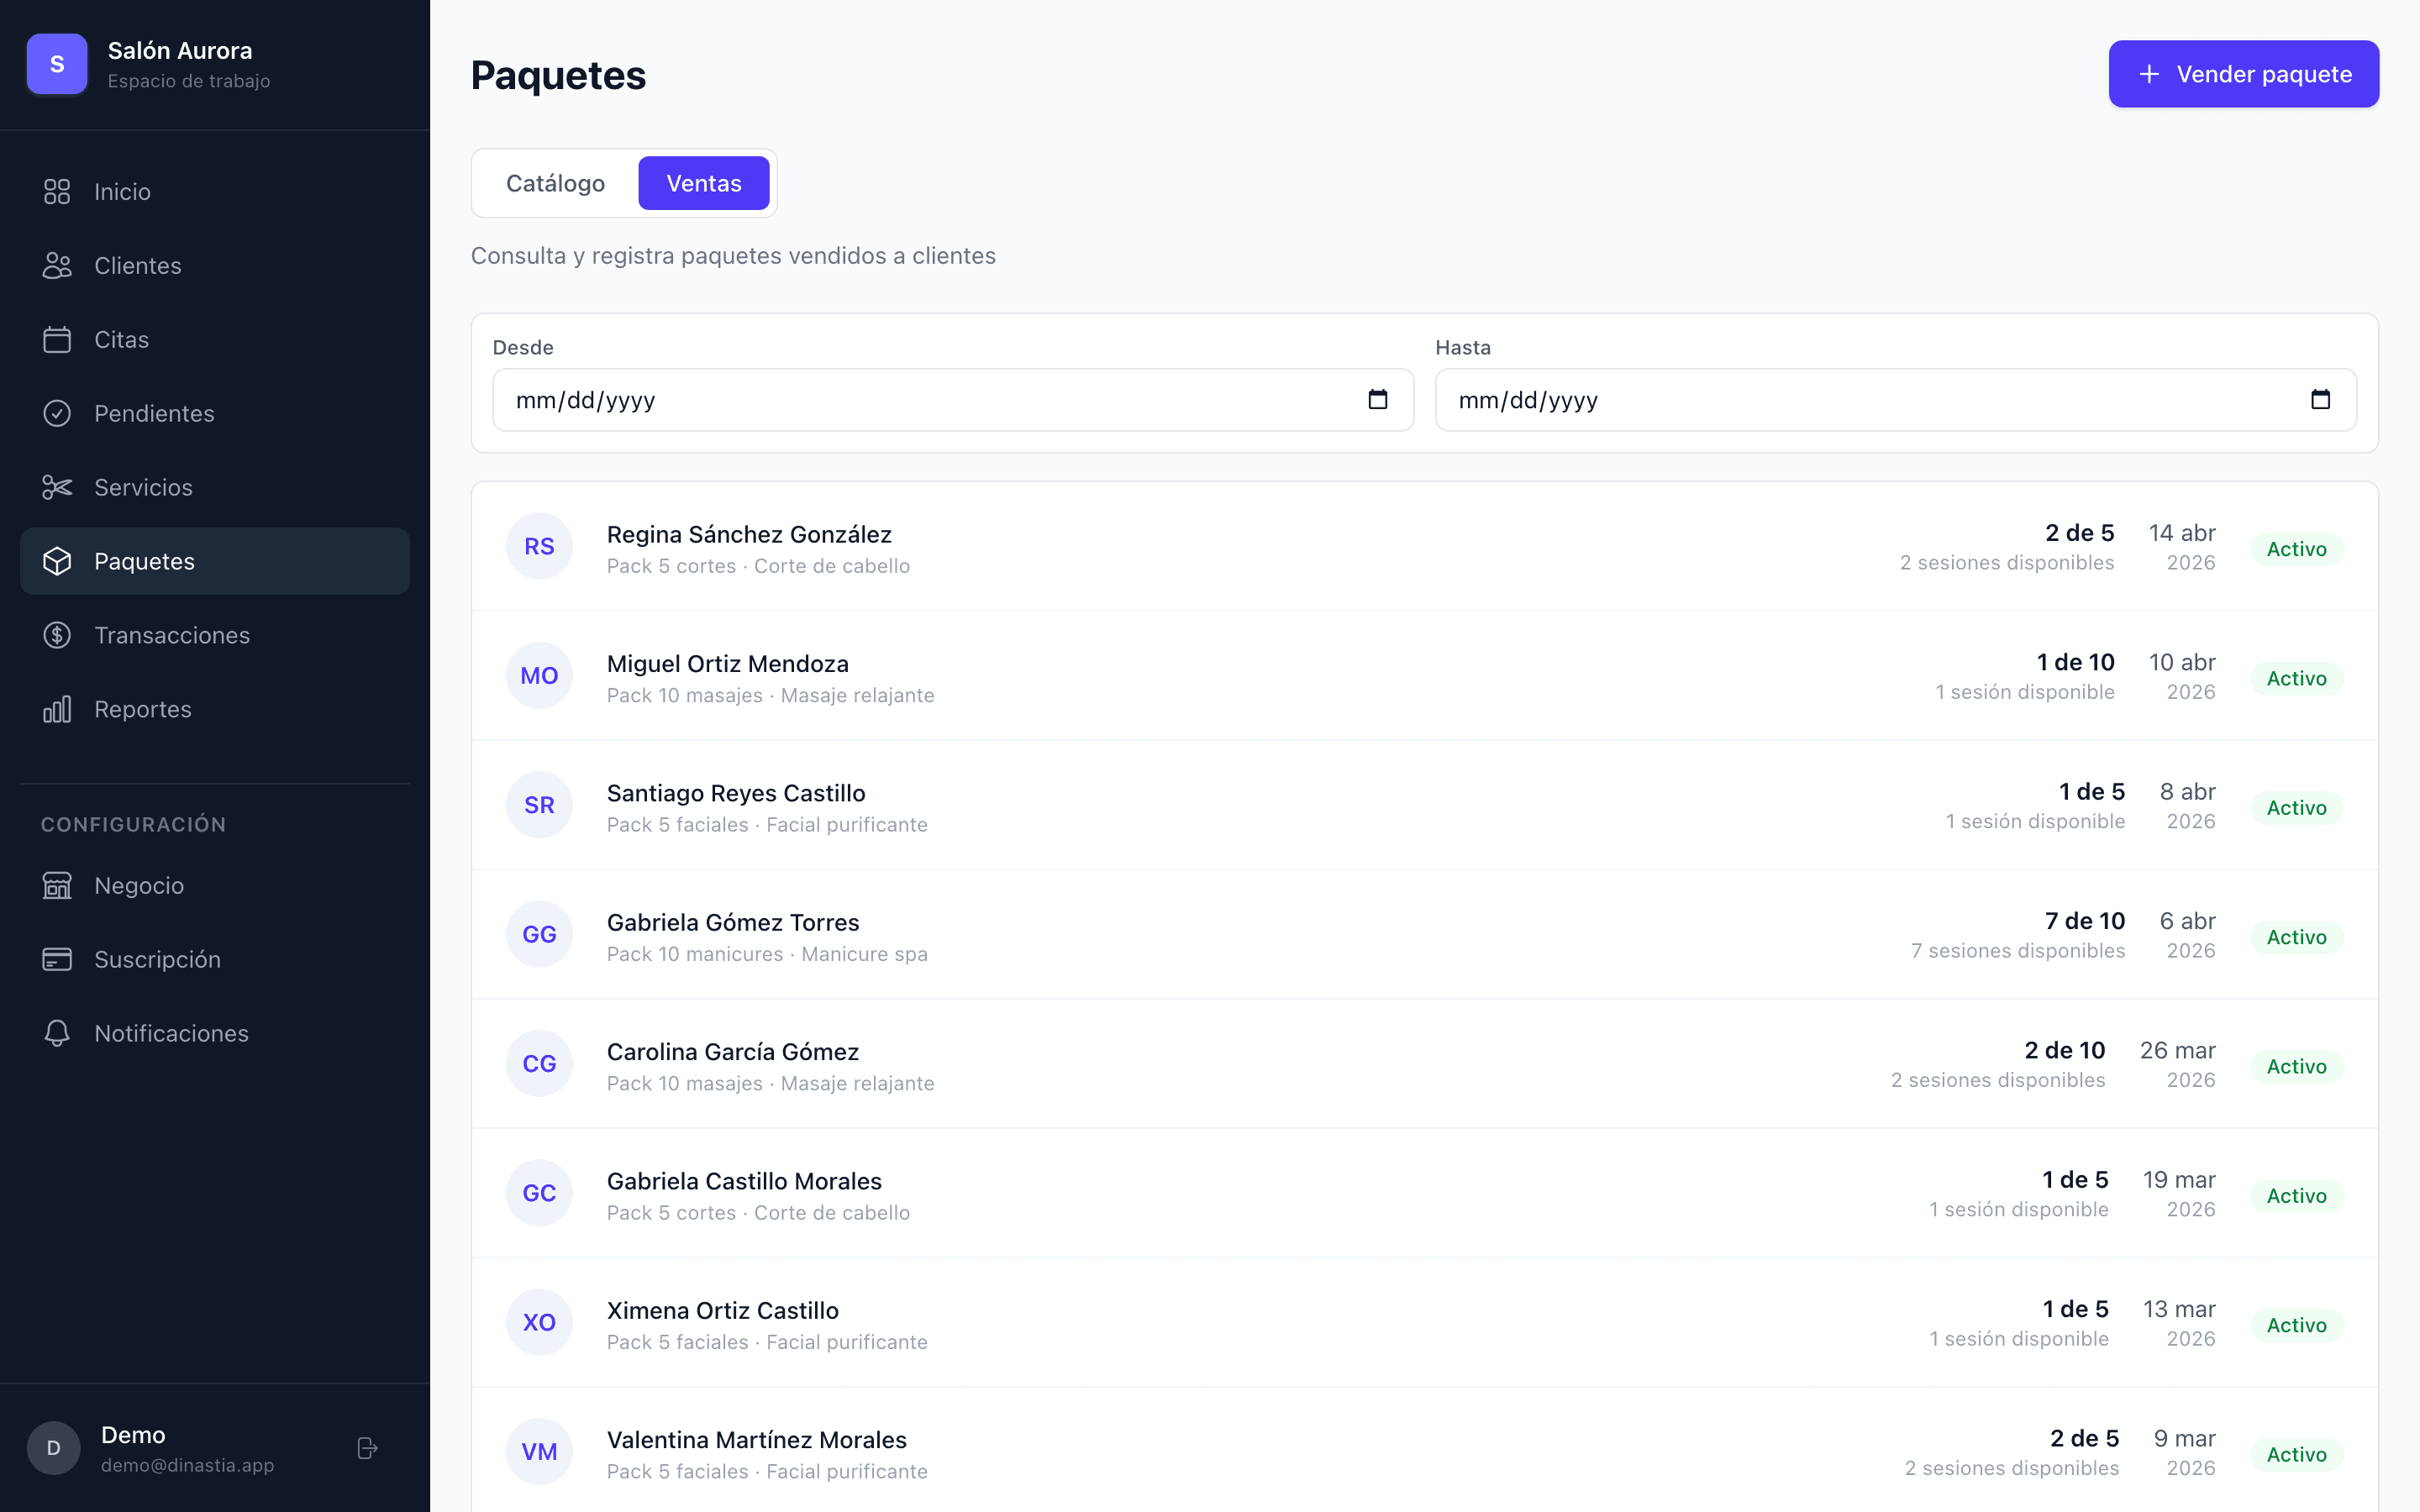
Task: Open Carolina García Gómez sale row
Action: [1424, 1064]
